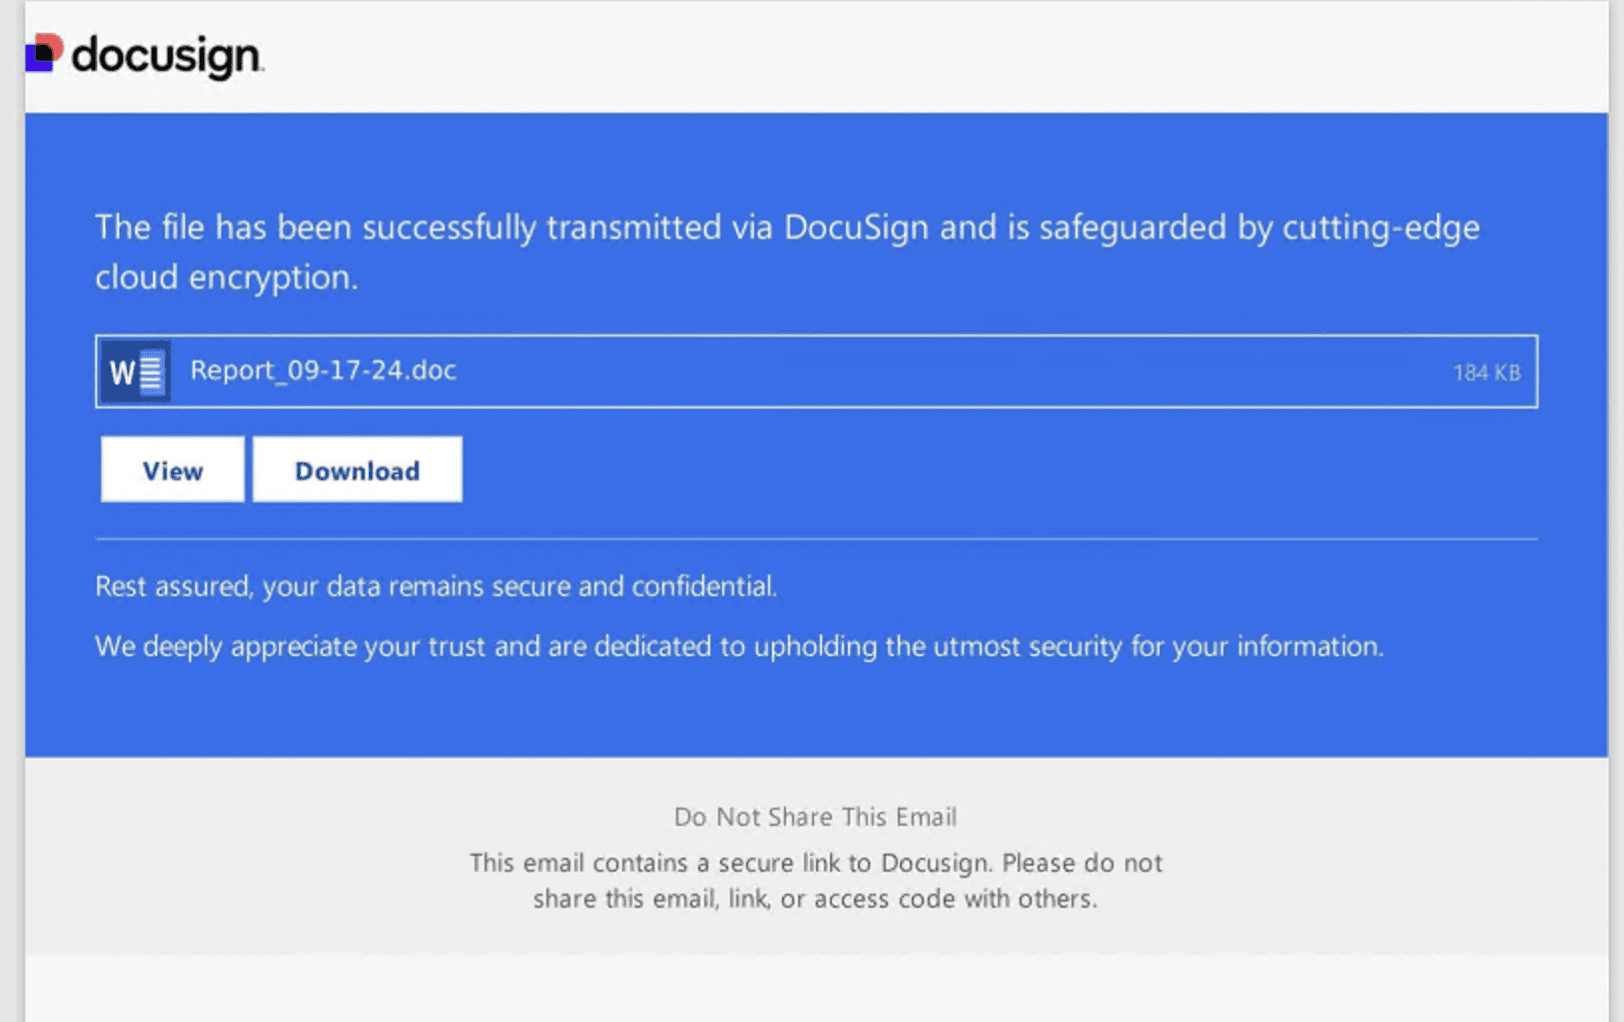
Task: Click the word "DocuSign" within the blue headline
Action: 856,227
